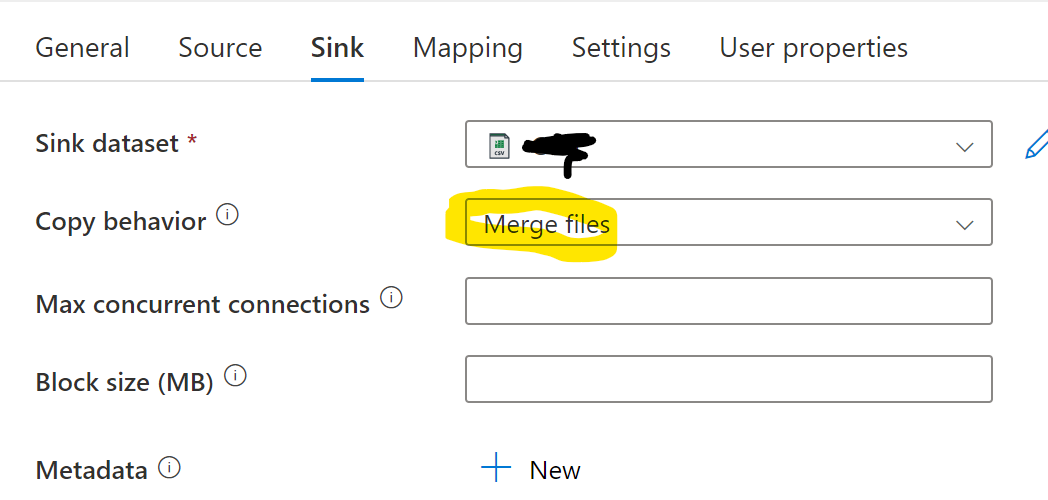Open the User properties tab
The height and width of the screenshot is (500, 1048).
(814, 48)
